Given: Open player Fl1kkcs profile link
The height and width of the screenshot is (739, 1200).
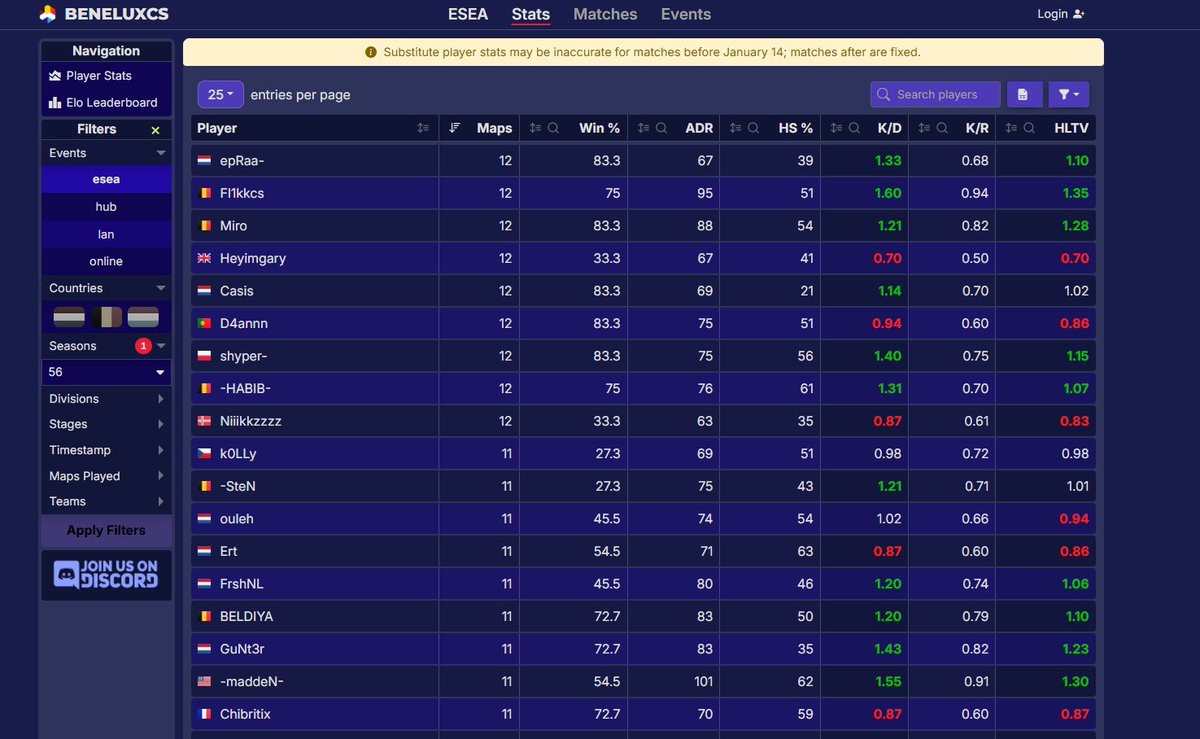Looking at the screenshot, I should 242,193.
